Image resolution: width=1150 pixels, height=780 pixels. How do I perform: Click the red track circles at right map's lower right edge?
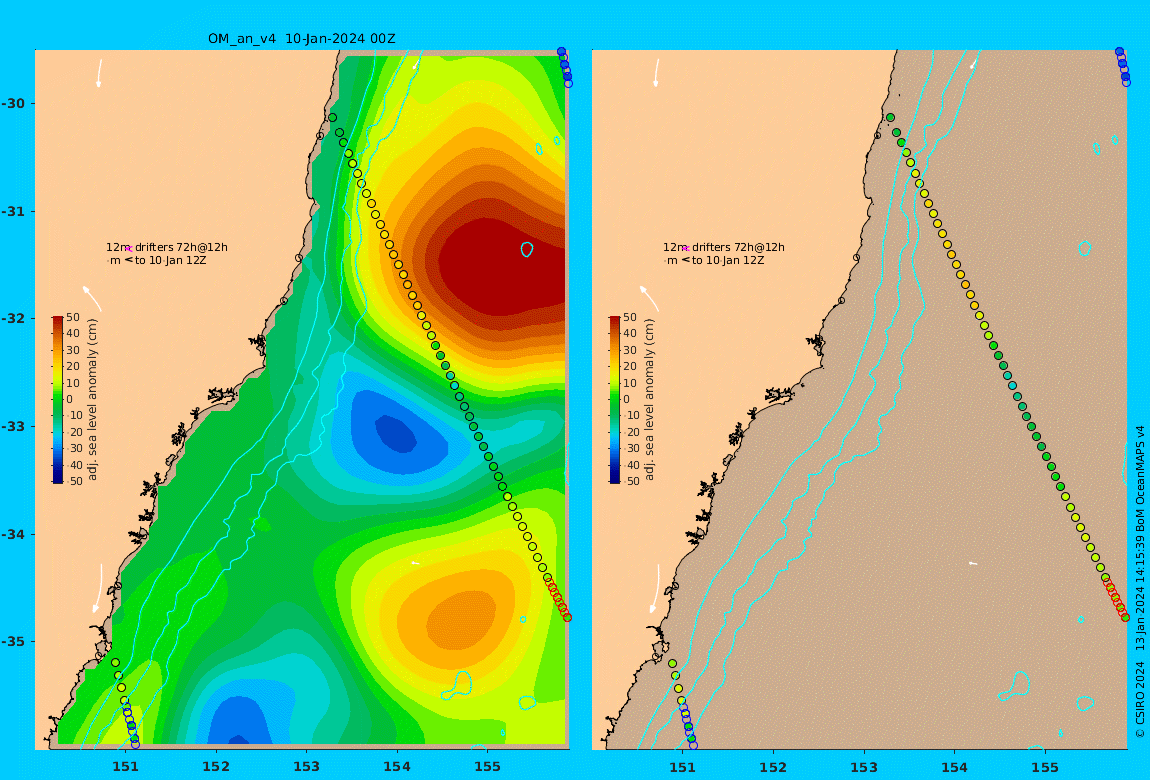tap(1115, 598)
